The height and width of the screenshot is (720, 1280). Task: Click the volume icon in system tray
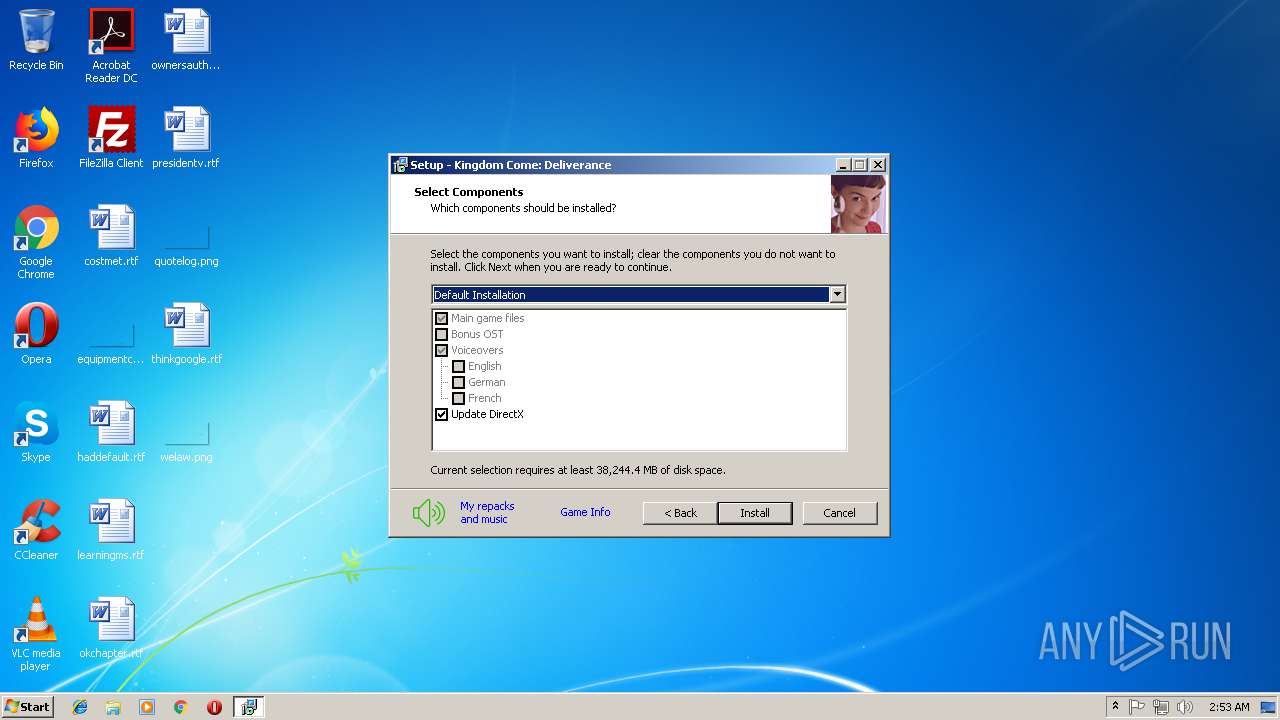[1184, 707]
